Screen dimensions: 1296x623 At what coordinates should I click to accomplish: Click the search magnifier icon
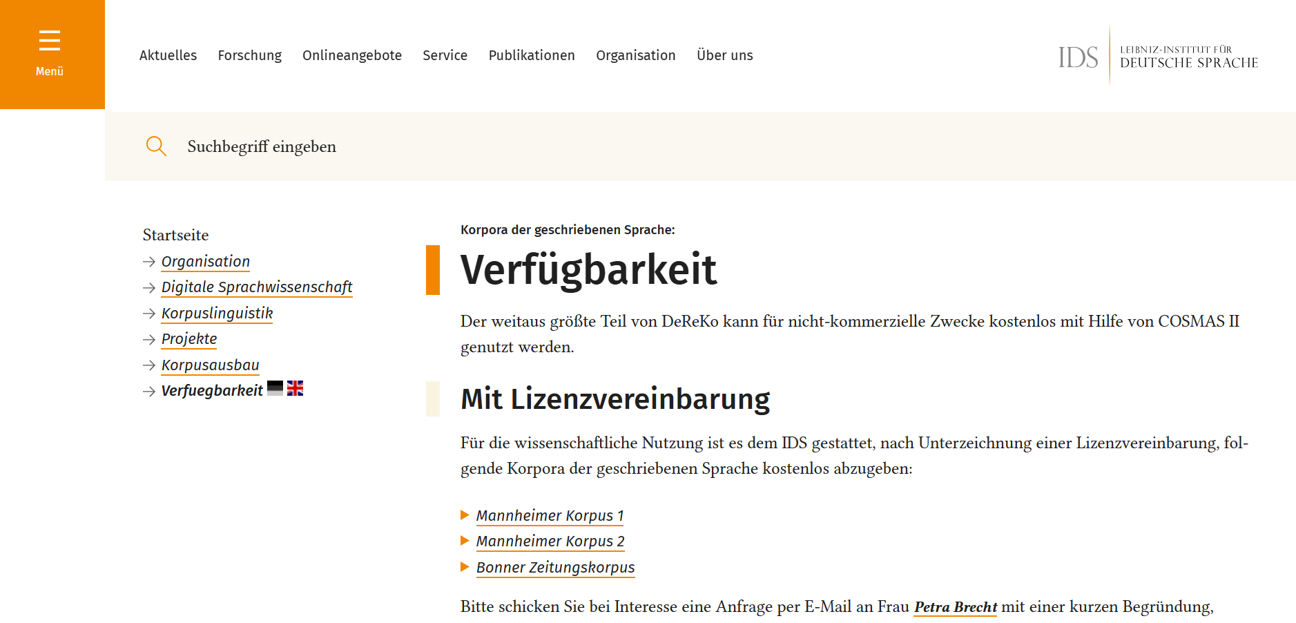(156, 146)
